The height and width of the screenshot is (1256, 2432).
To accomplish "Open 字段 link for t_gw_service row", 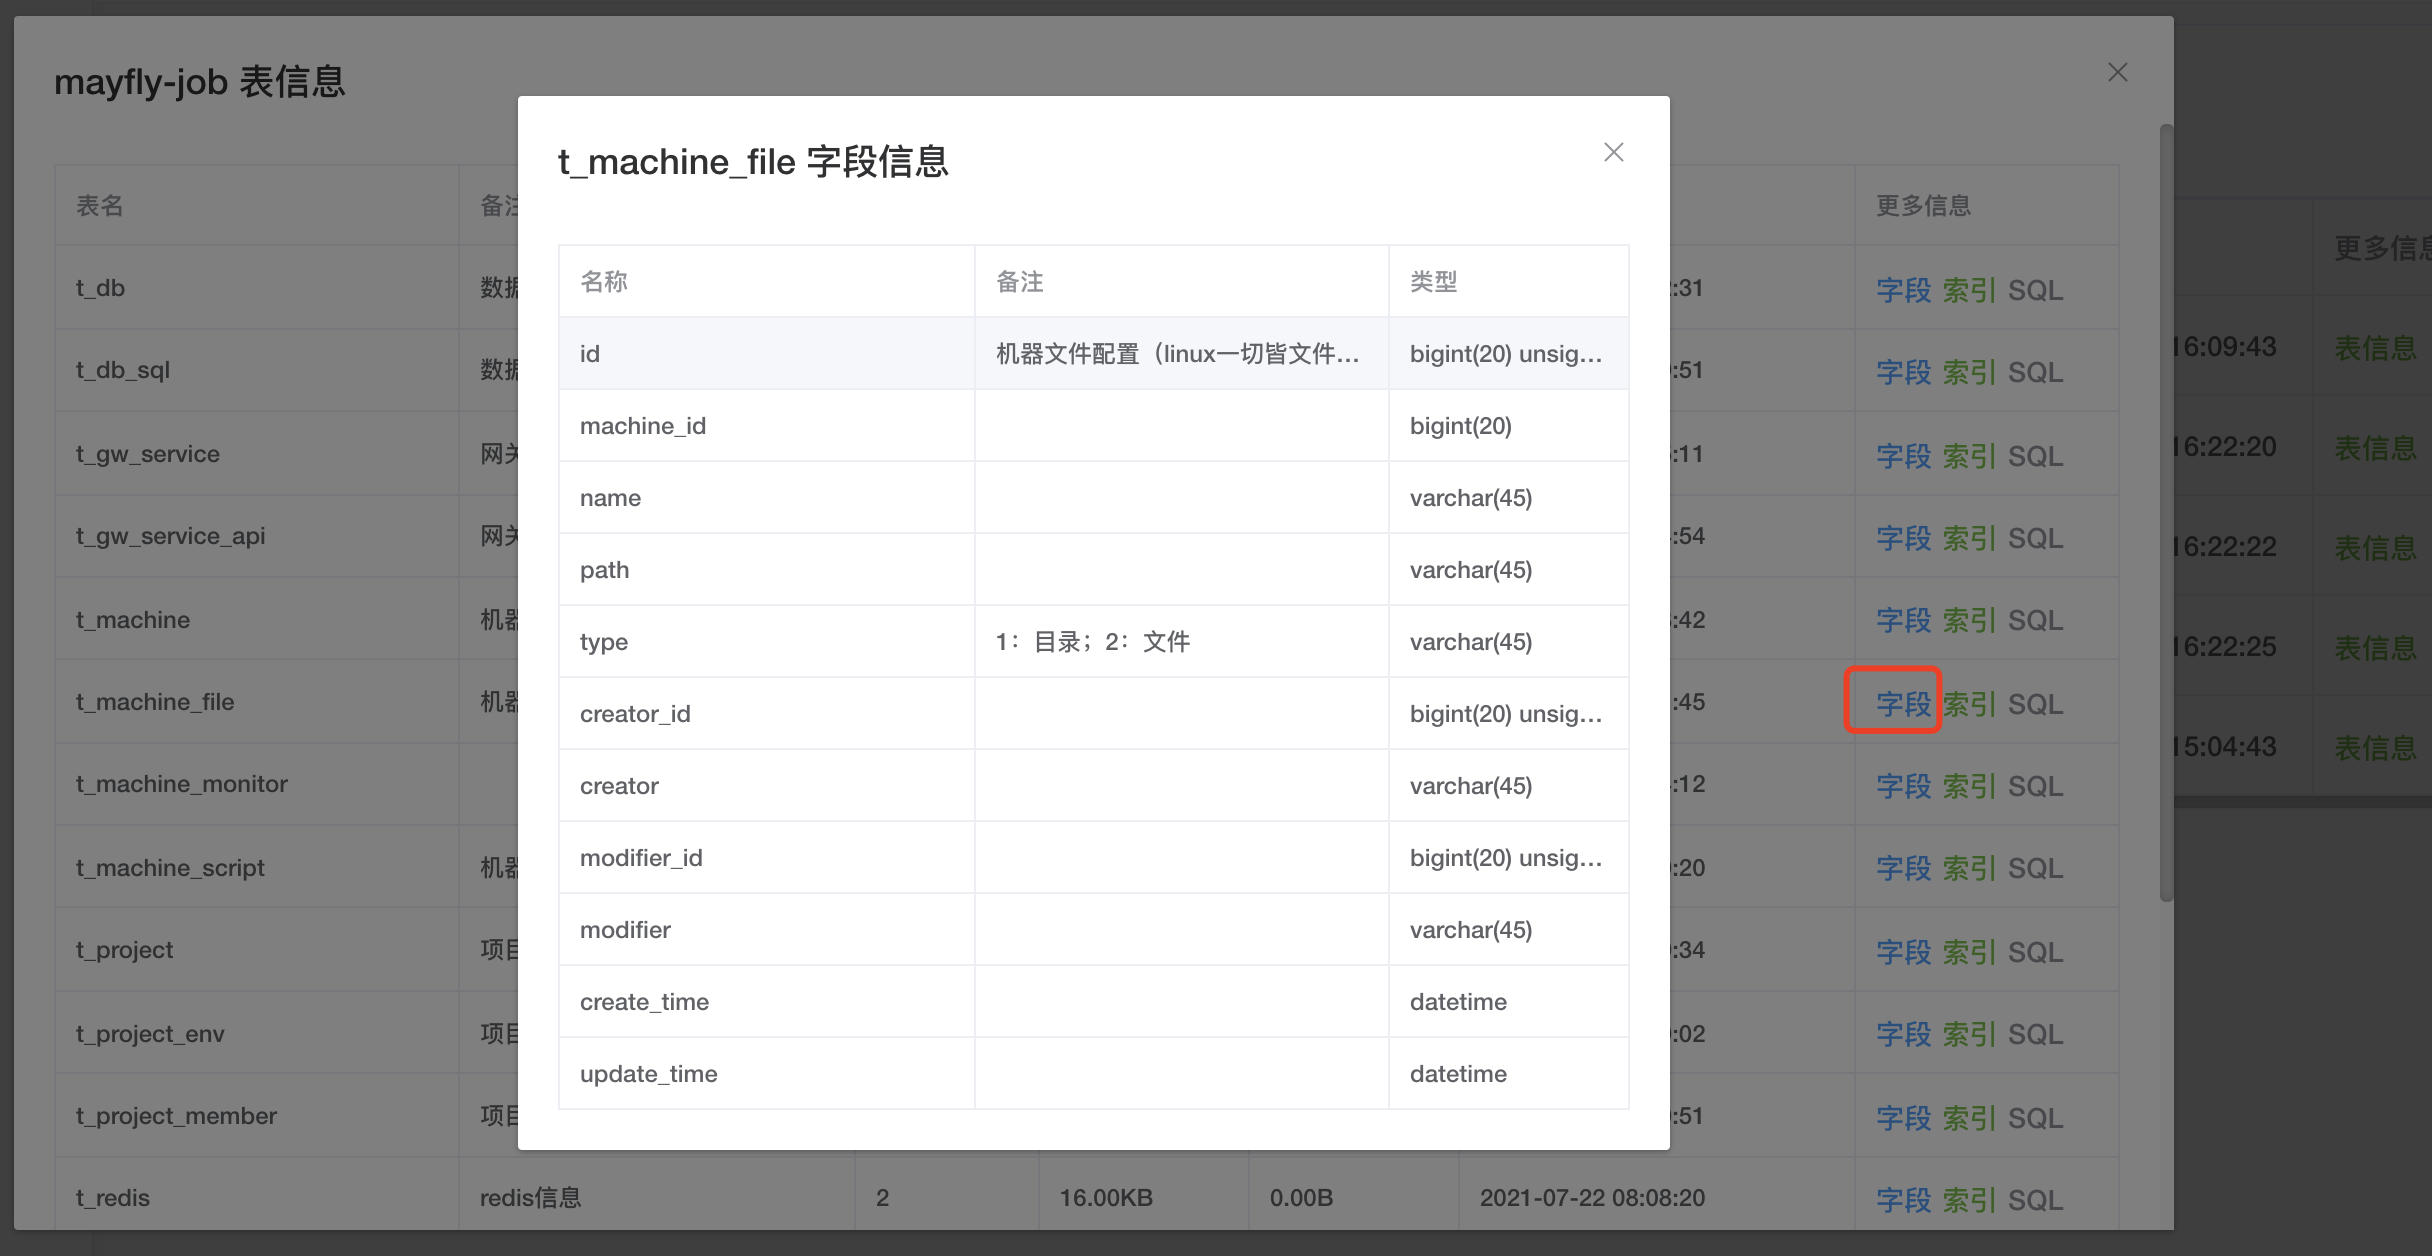I will point(1903,456).
